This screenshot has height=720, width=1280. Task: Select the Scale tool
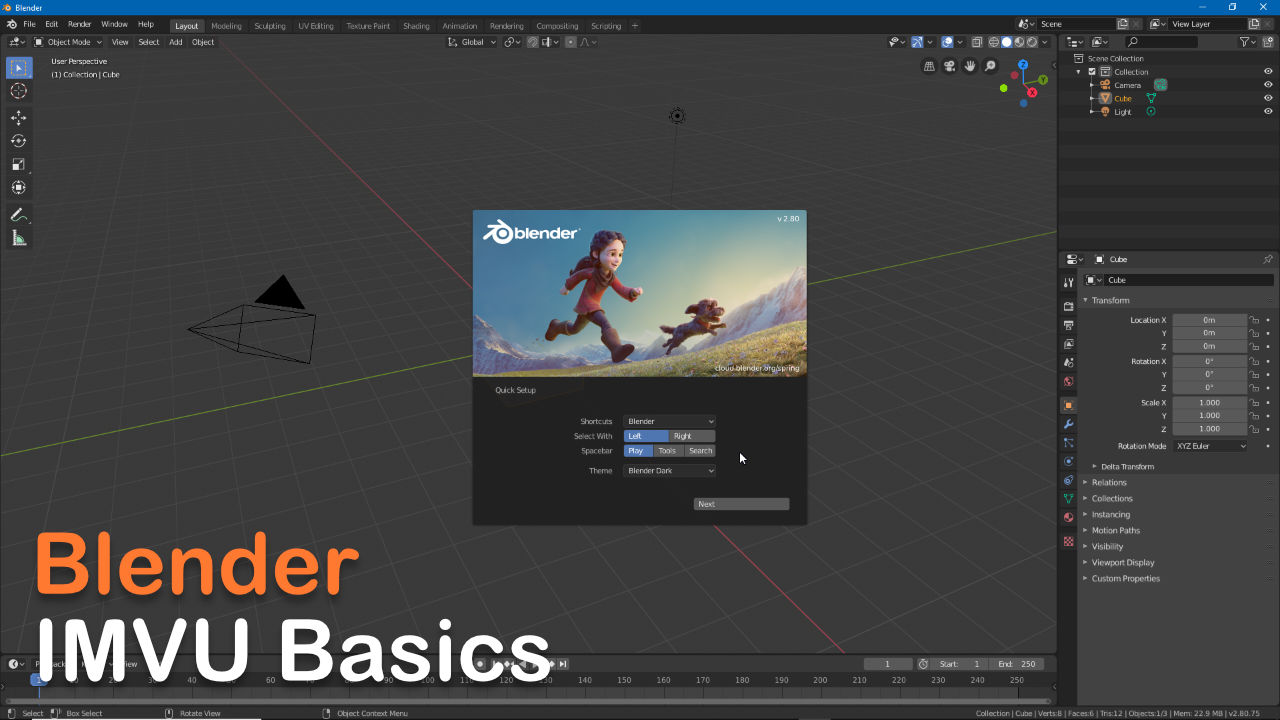pyautogui.click(x=19, y=164)
